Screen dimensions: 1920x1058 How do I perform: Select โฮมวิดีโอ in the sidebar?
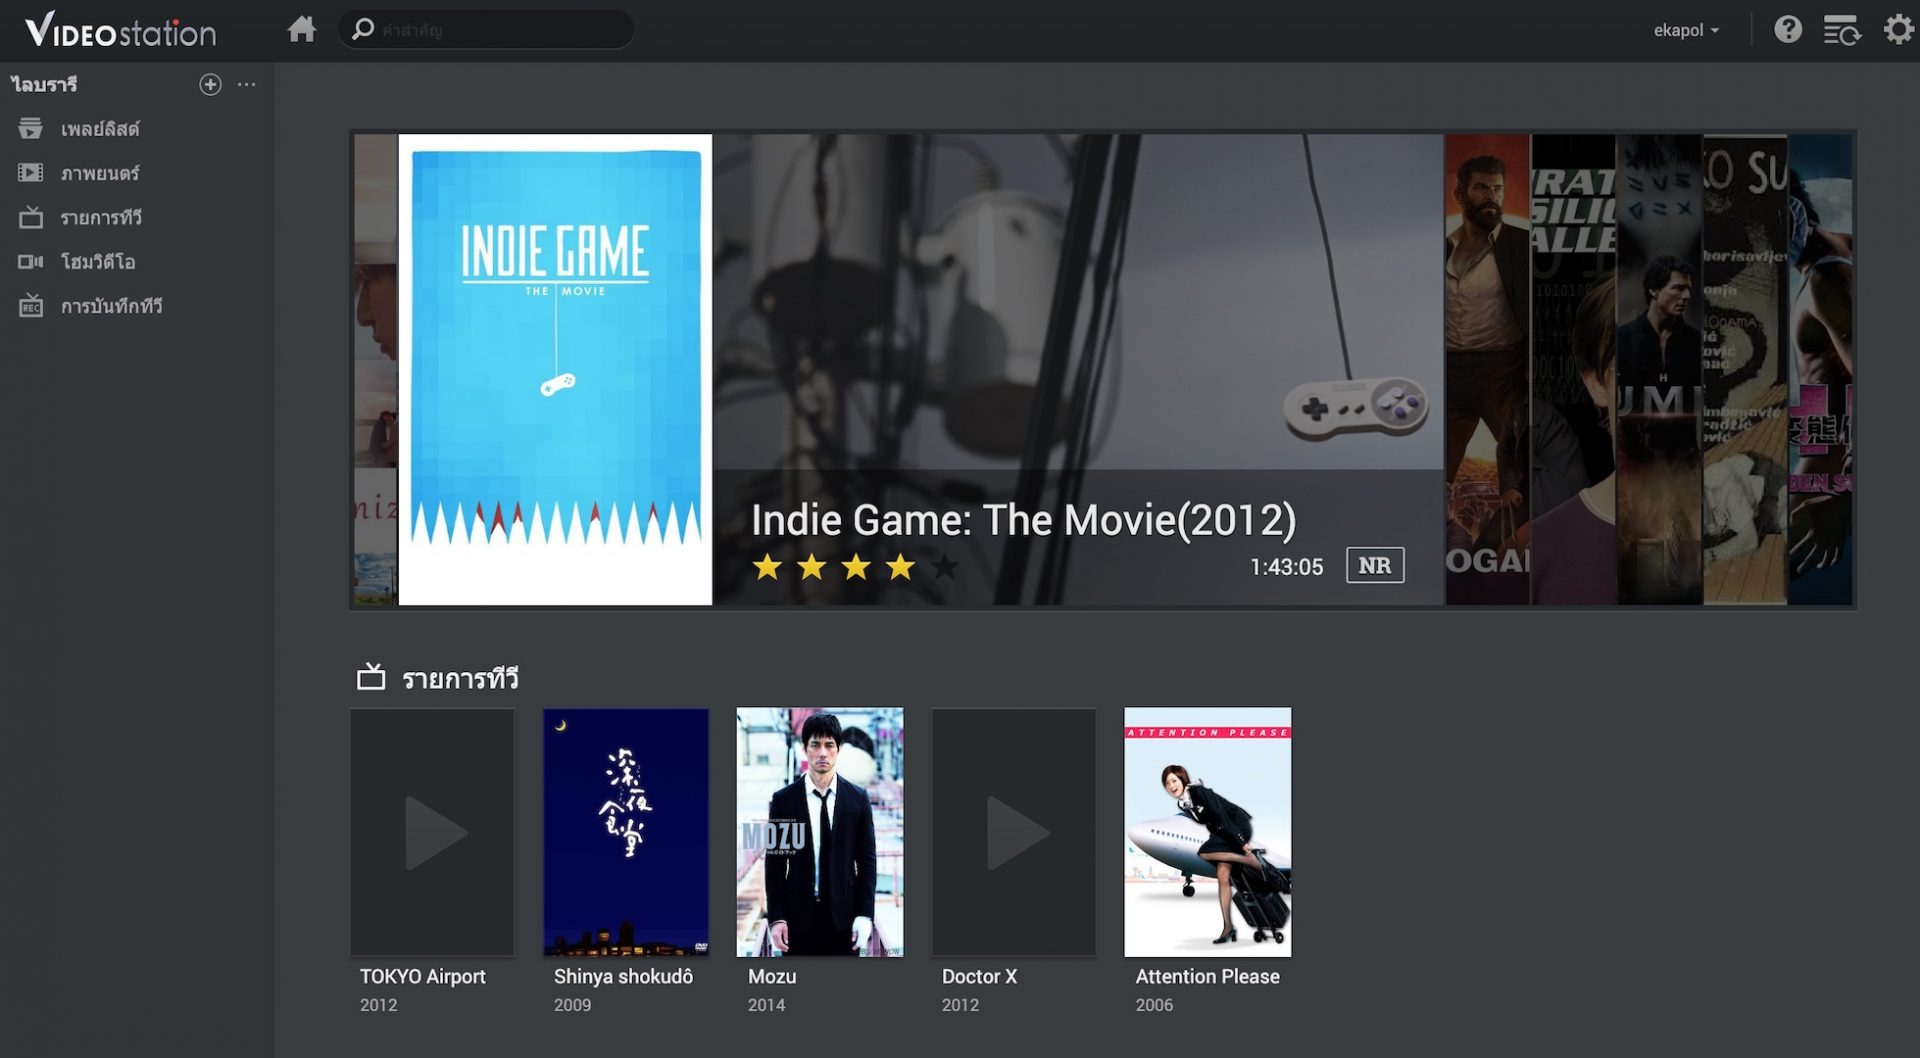click(x=97, y=262)
